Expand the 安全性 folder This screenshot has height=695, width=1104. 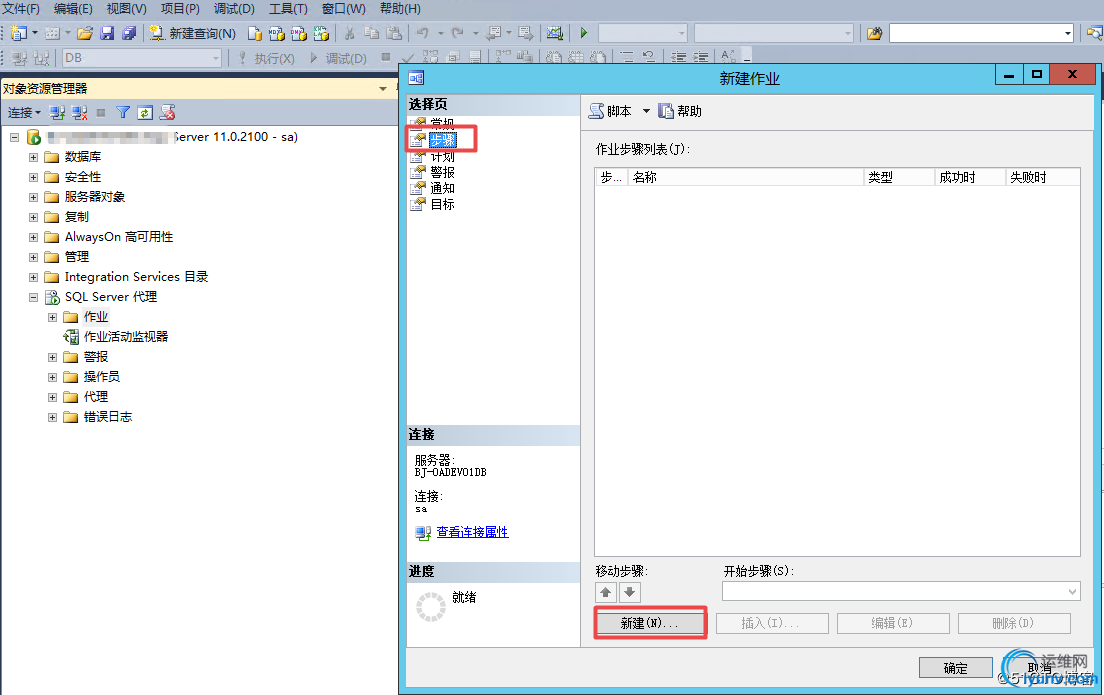pyautogui.click(x=33, y=177)
